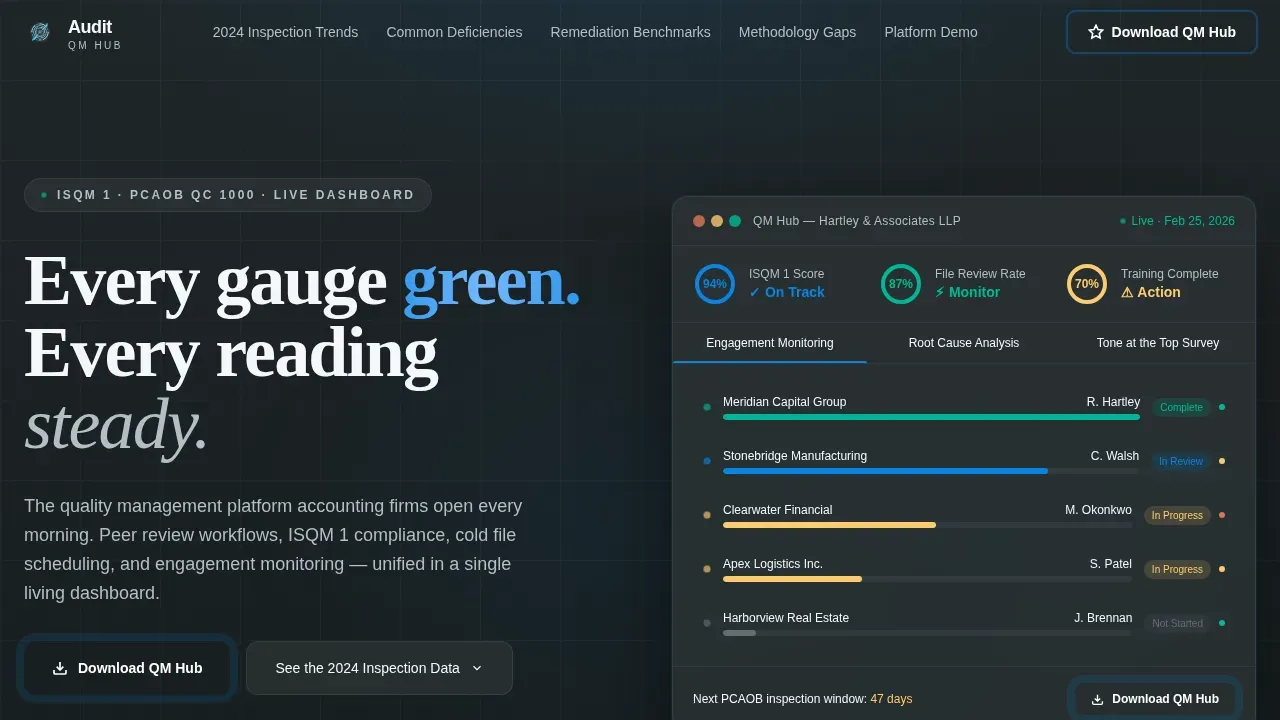
Task: Expand the See the 2024 Inspection Data chevron
Action: pyautogui.click(x=477, y=668)
